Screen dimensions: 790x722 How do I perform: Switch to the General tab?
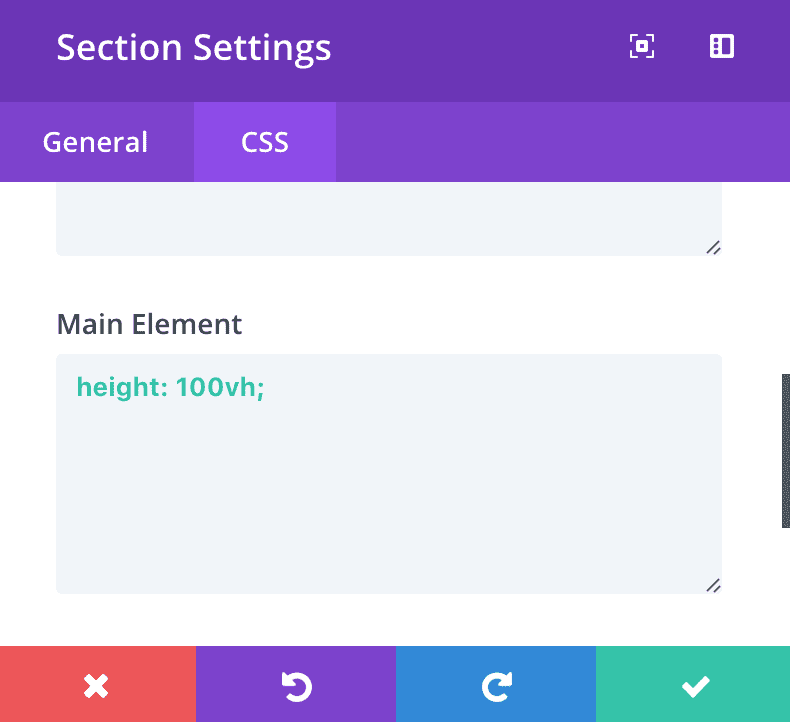click(95, 142)
